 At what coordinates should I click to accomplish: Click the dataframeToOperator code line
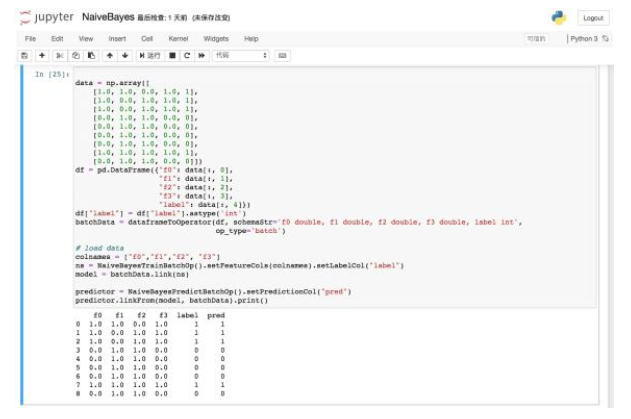pos(298,222)
